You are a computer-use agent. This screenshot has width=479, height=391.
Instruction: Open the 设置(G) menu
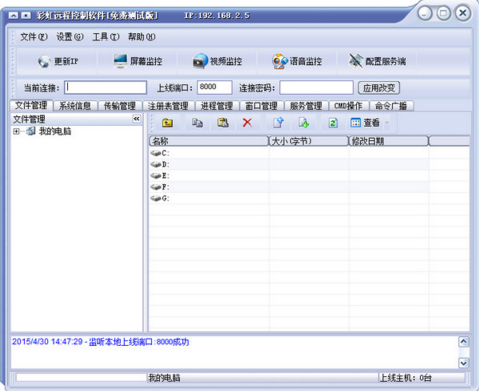70,37
